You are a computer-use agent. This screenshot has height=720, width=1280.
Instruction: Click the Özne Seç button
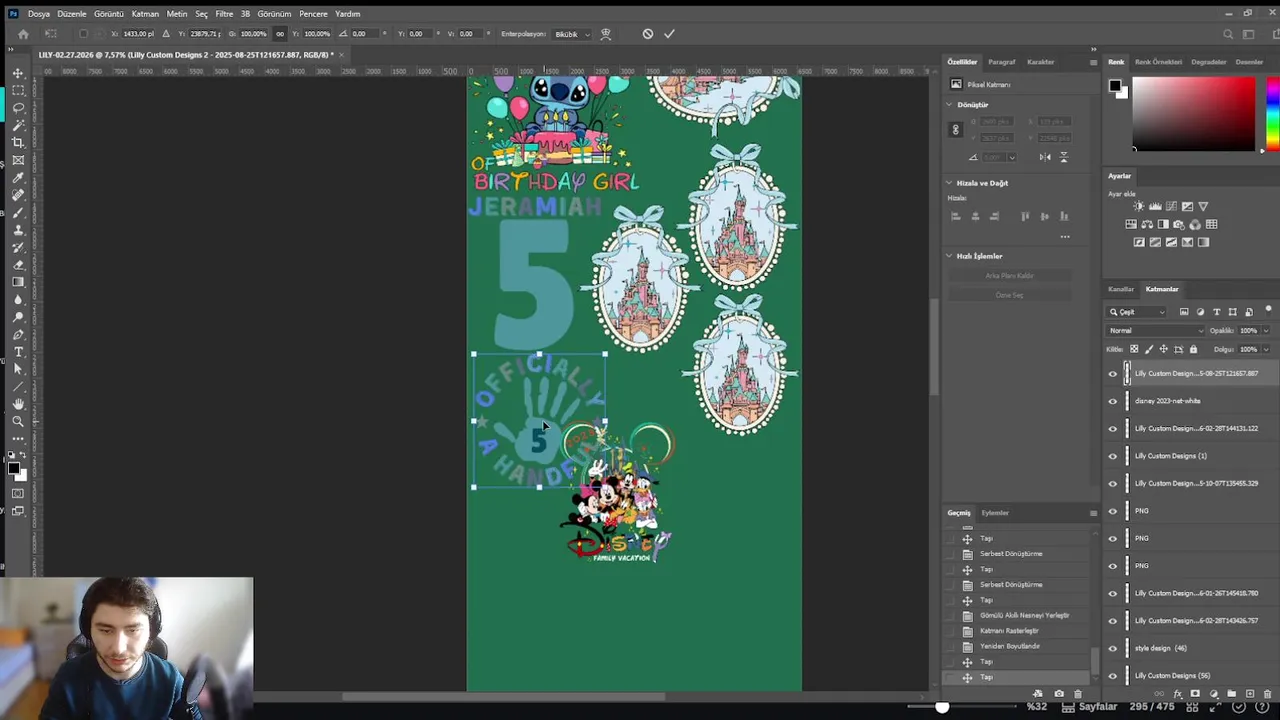[1009, 295]
